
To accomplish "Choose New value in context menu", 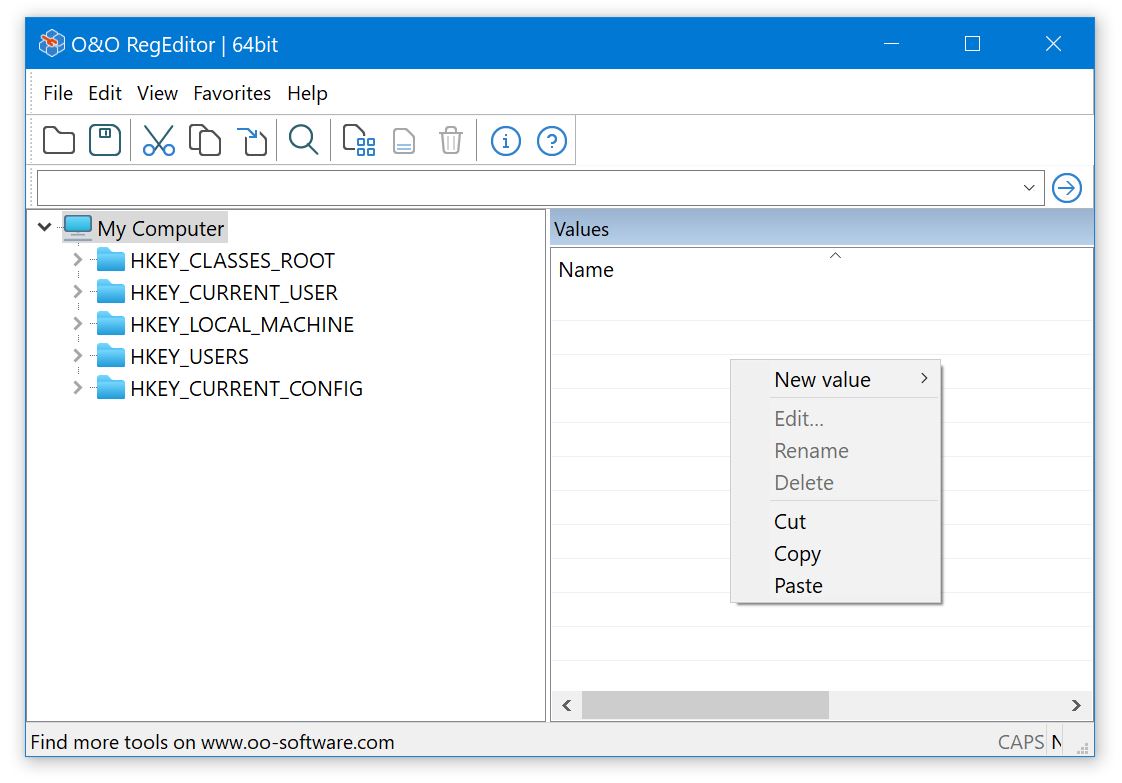I will (835, 379).
